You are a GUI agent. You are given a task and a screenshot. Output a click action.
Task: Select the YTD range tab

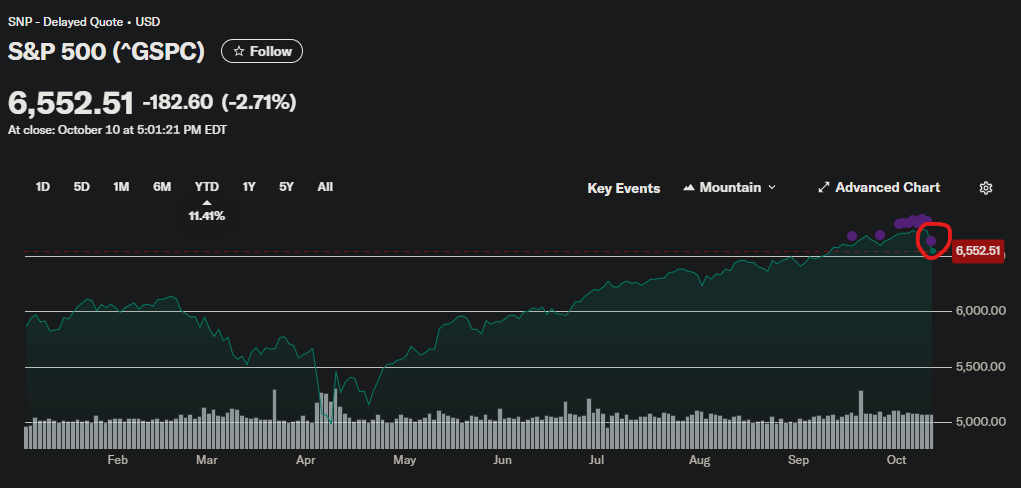[207, 187]
